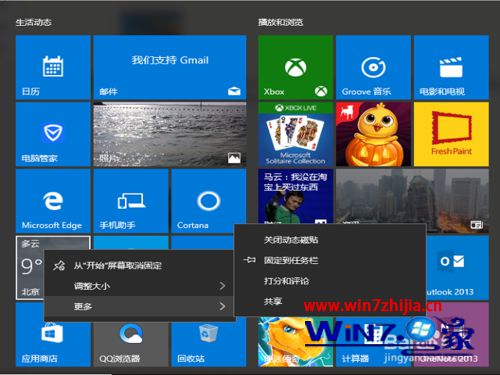
Task: Select 调整大小 in the context menu
Action: pyautogui.click(x=139, y=286)
